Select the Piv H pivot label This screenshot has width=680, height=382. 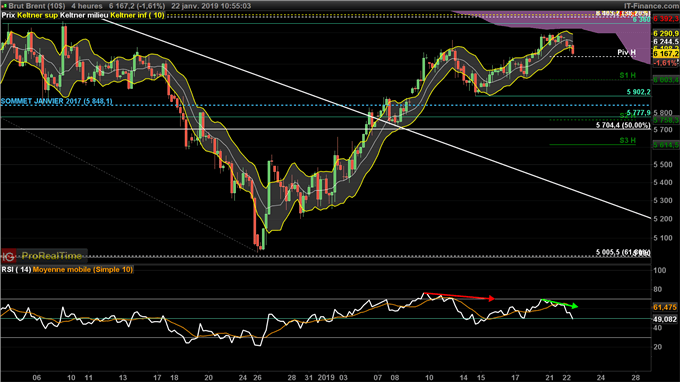tap(626, 52)
